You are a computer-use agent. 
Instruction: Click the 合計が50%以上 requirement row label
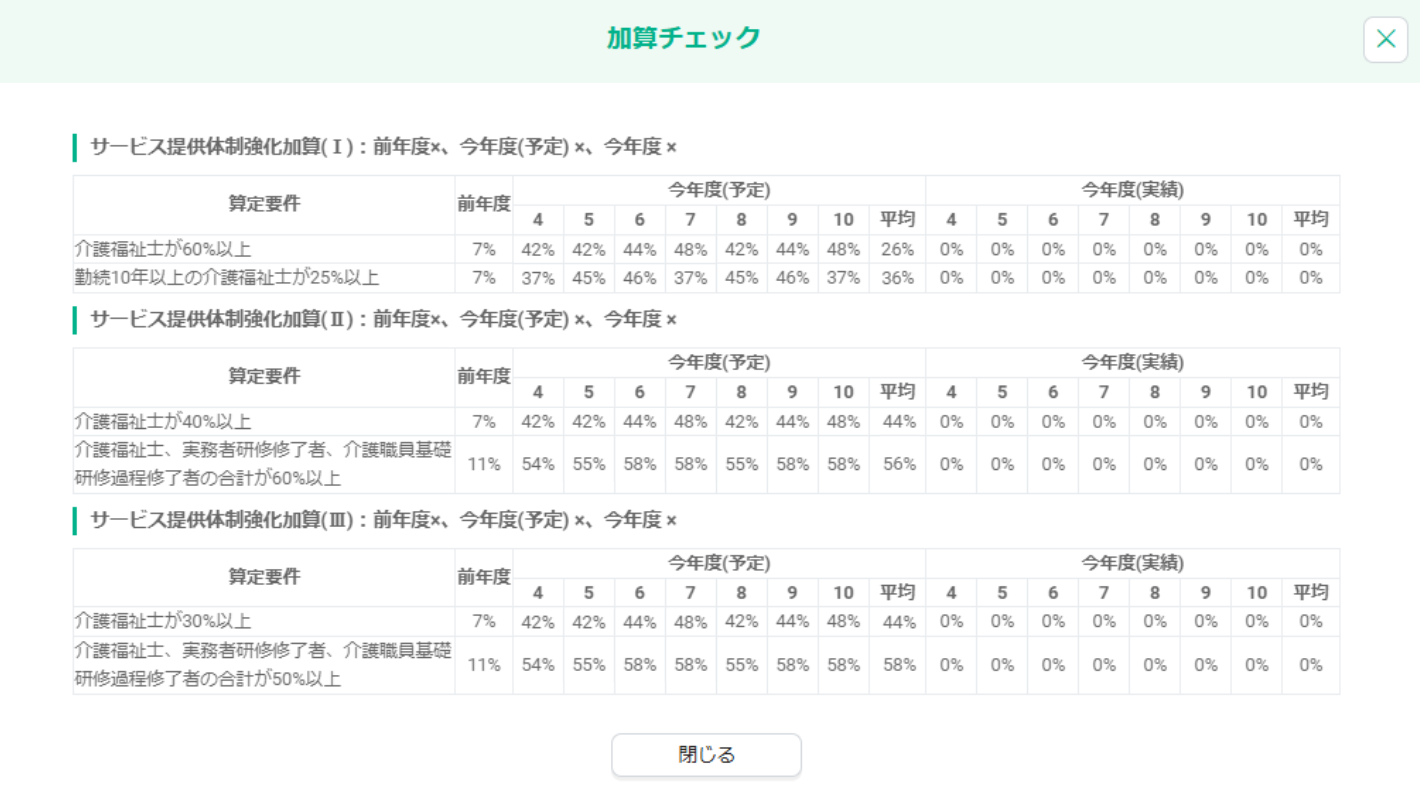coord(263,666)
